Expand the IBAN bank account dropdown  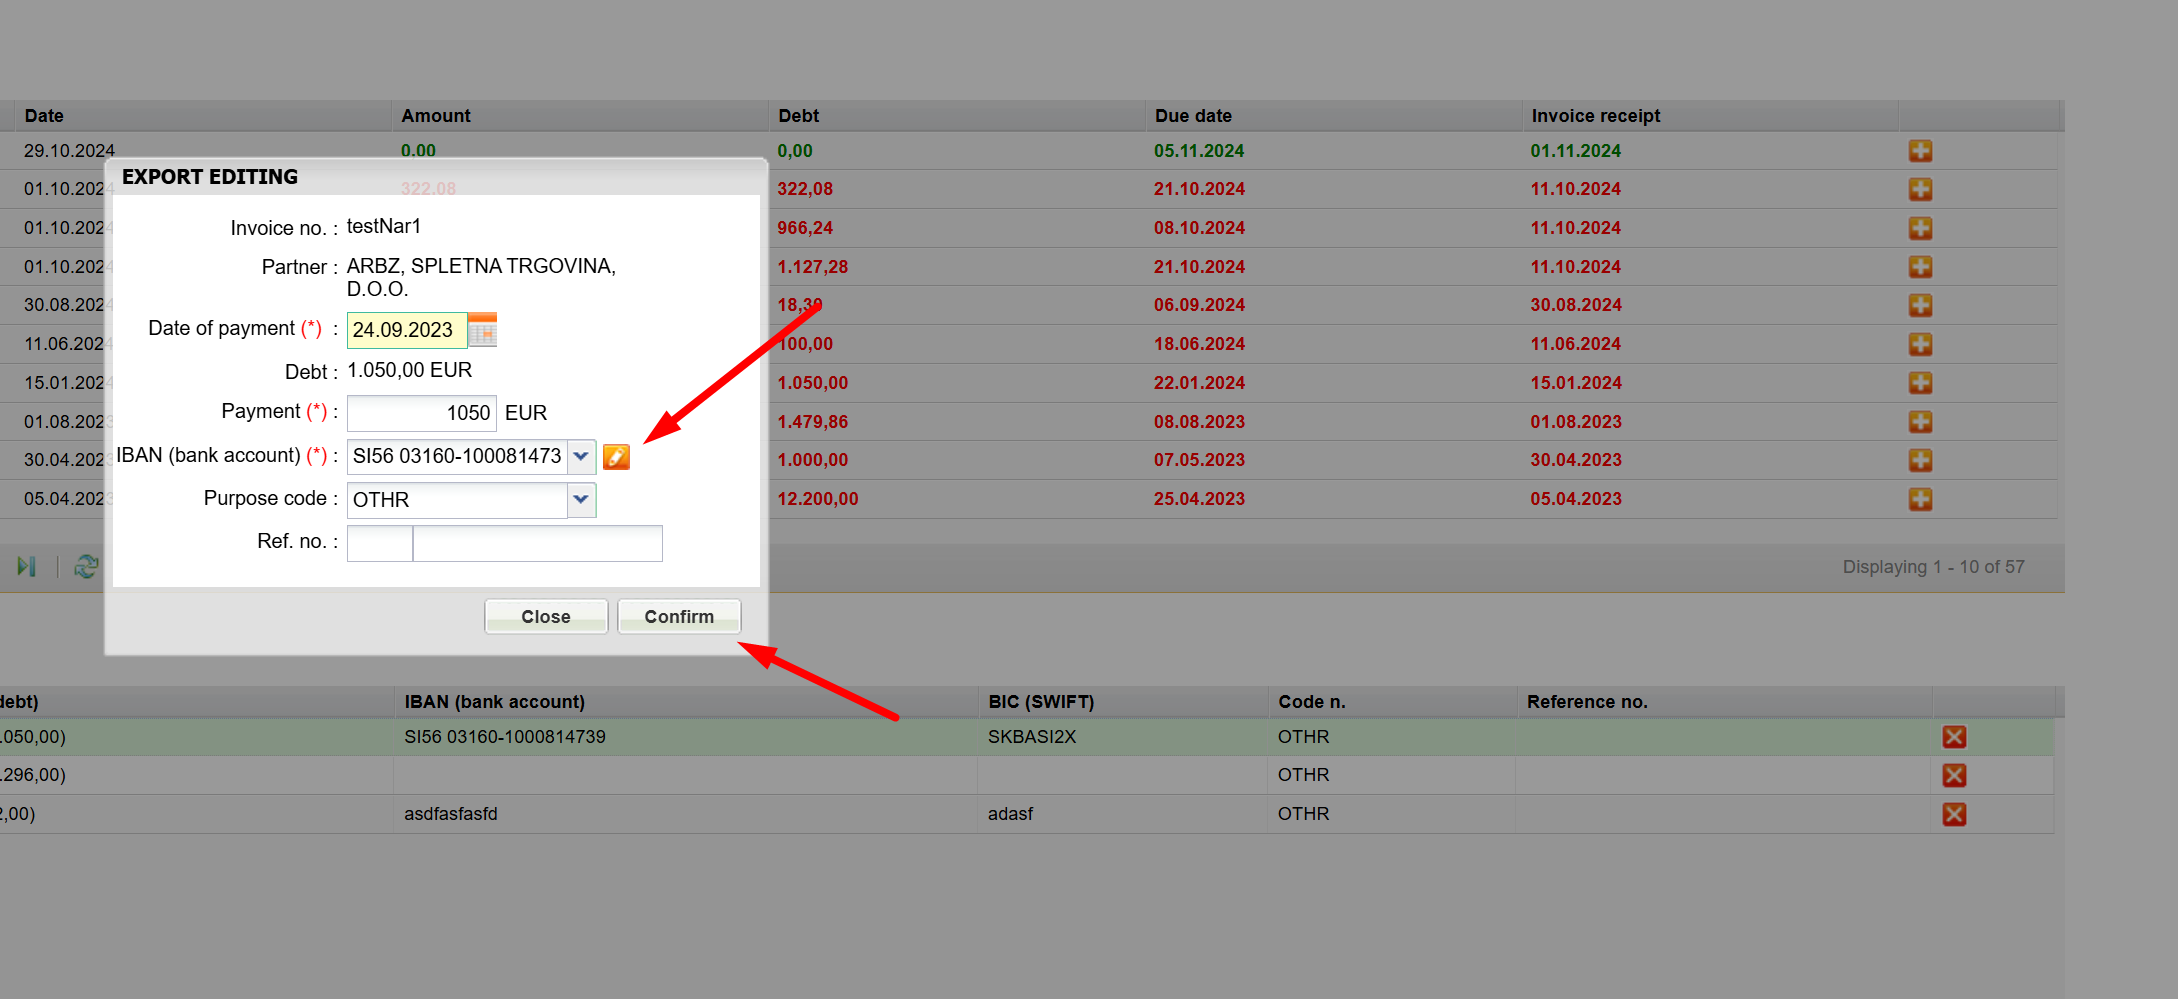[581, 457]
